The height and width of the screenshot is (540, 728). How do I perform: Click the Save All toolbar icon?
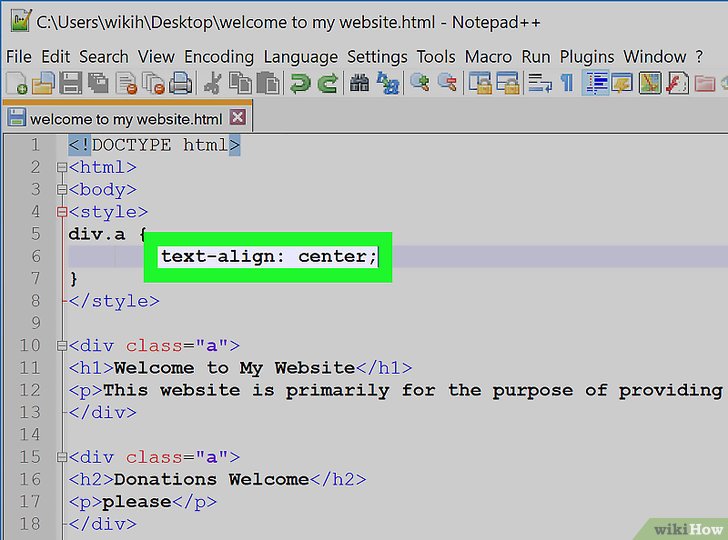point(98,84)
